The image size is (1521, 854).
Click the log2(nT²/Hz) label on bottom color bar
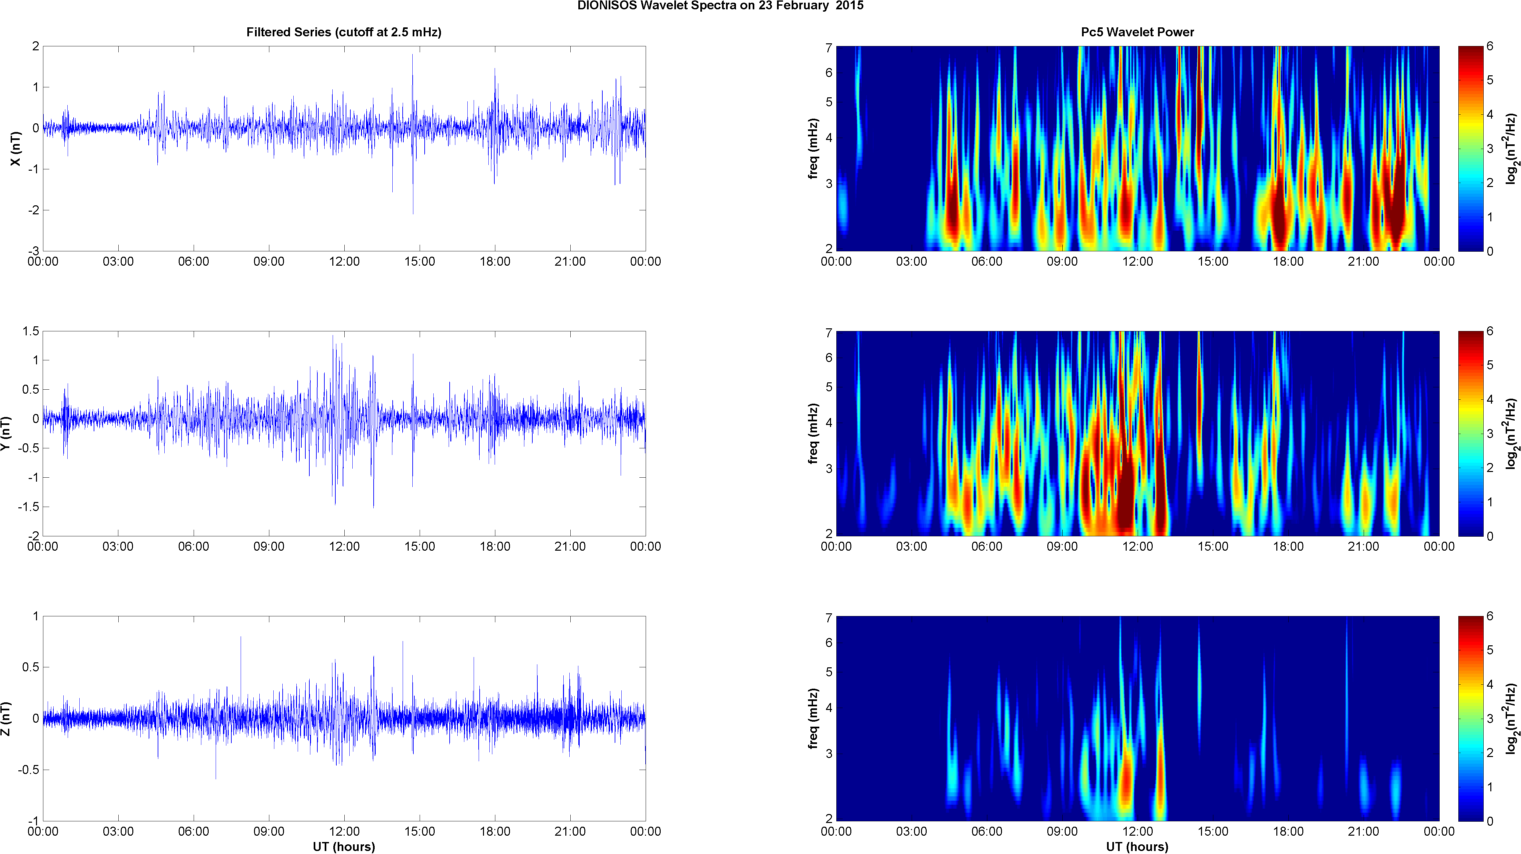tap(1513, 718)
